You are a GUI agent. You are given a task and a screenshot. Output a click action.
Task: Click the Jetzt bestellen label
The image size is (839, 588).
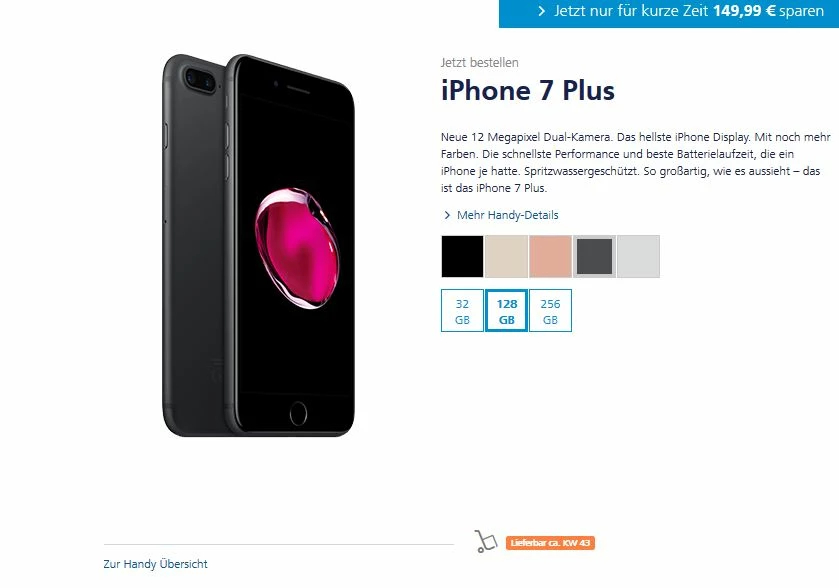(x=479, y=63)
